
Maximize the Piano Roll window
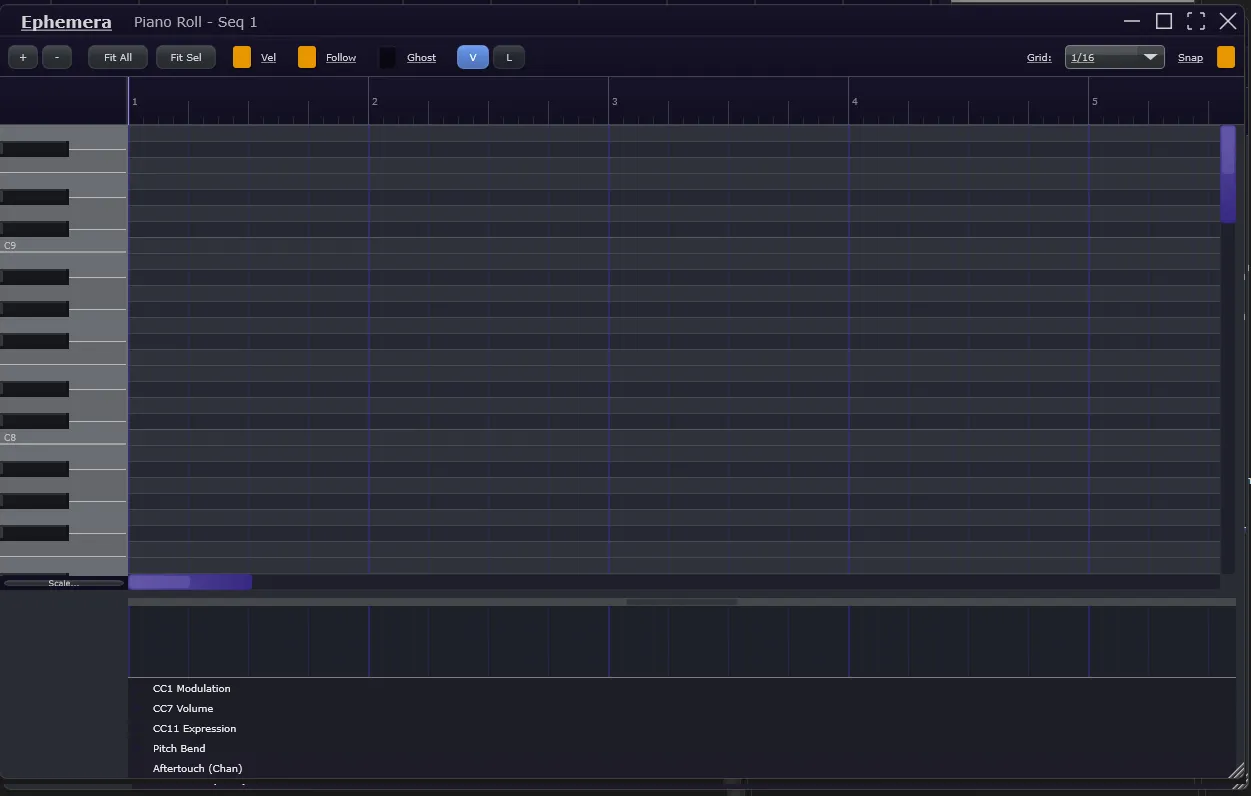pyautogui.click(x=1164, y=22)
